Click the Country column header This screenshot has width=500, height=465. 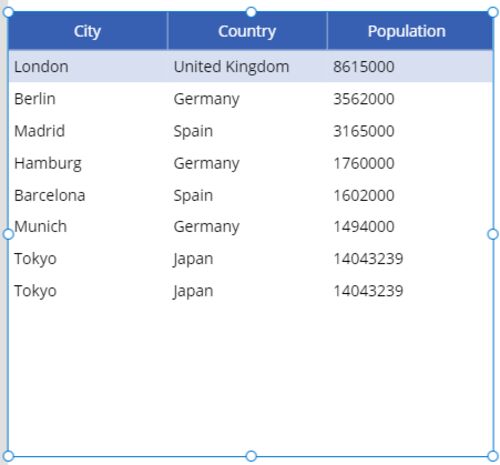click(x=247, y=31)
